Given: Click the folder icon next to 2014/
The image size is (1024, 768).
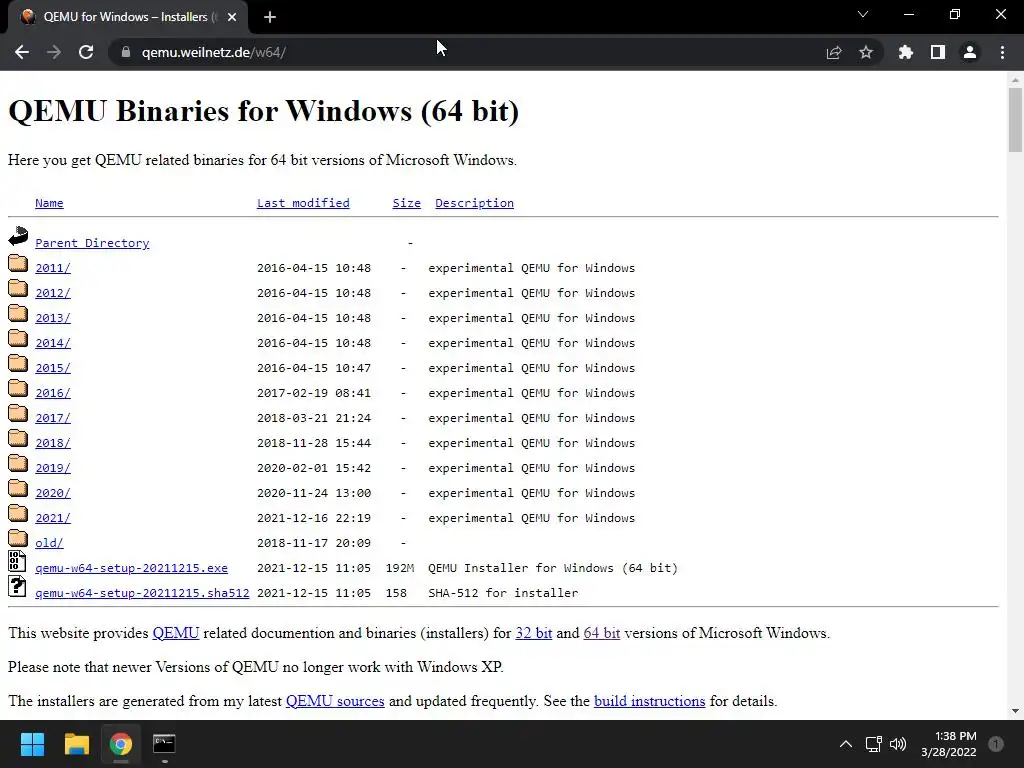Looking at the screenshot, I should tap(18, 338).
